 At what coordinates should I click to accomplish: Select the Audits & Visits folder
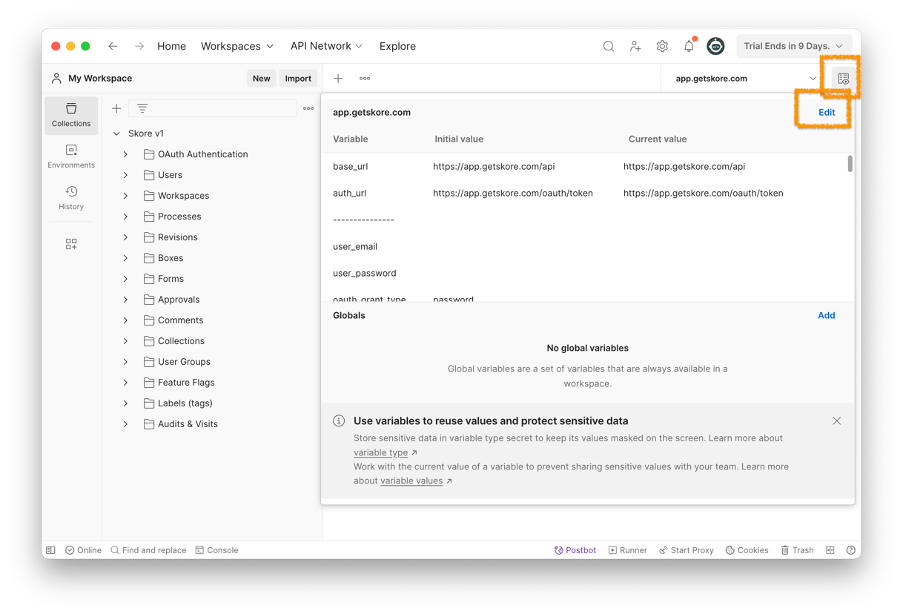188,424
